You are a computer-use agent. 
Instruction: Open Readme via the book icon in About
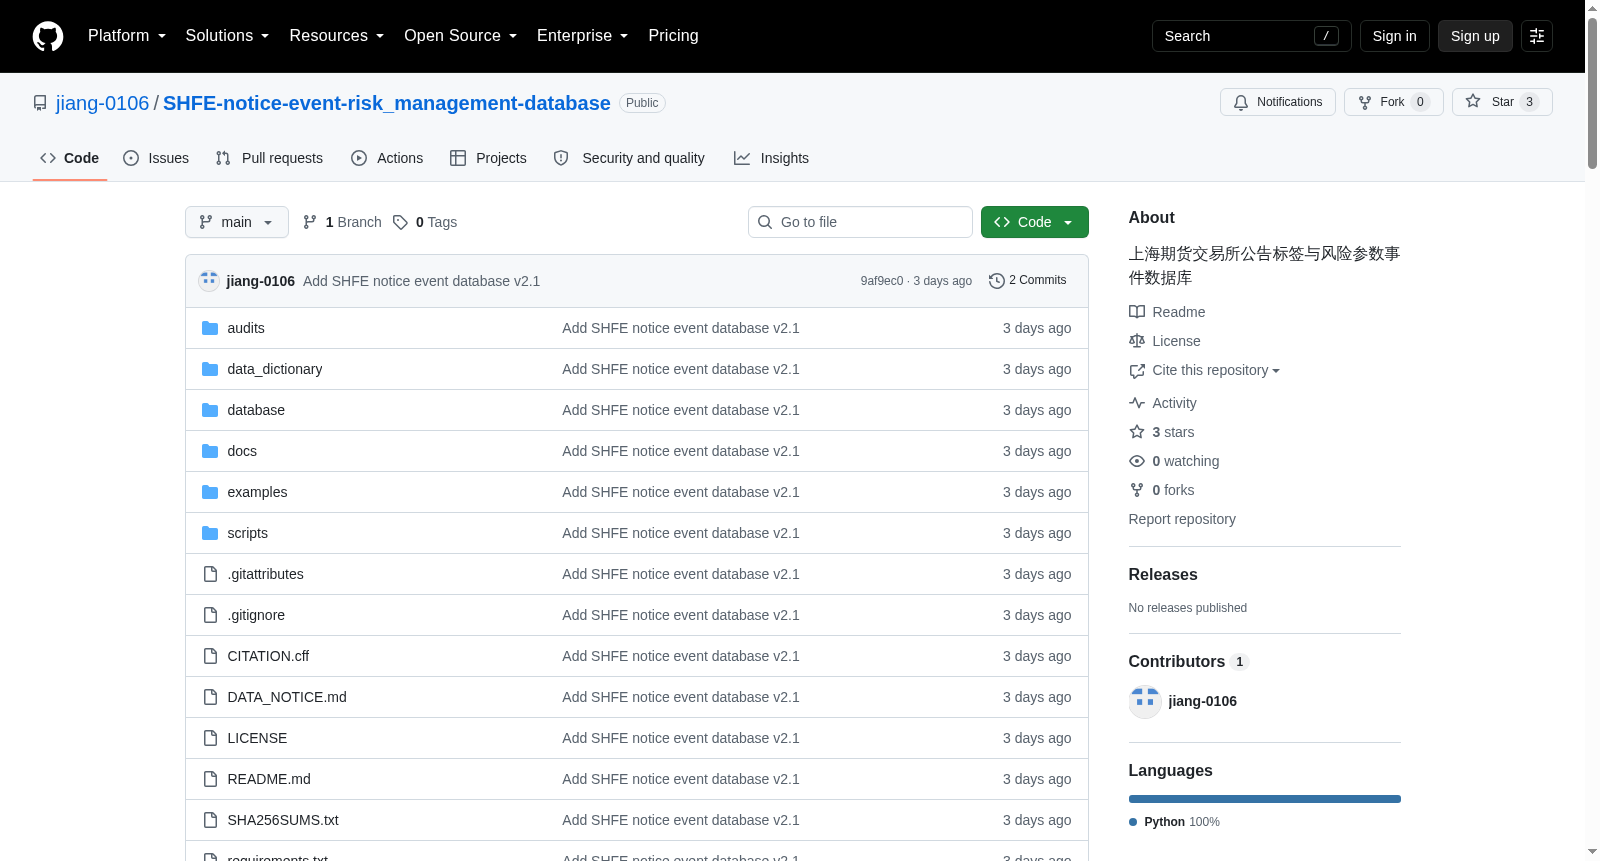[1137, 312]
